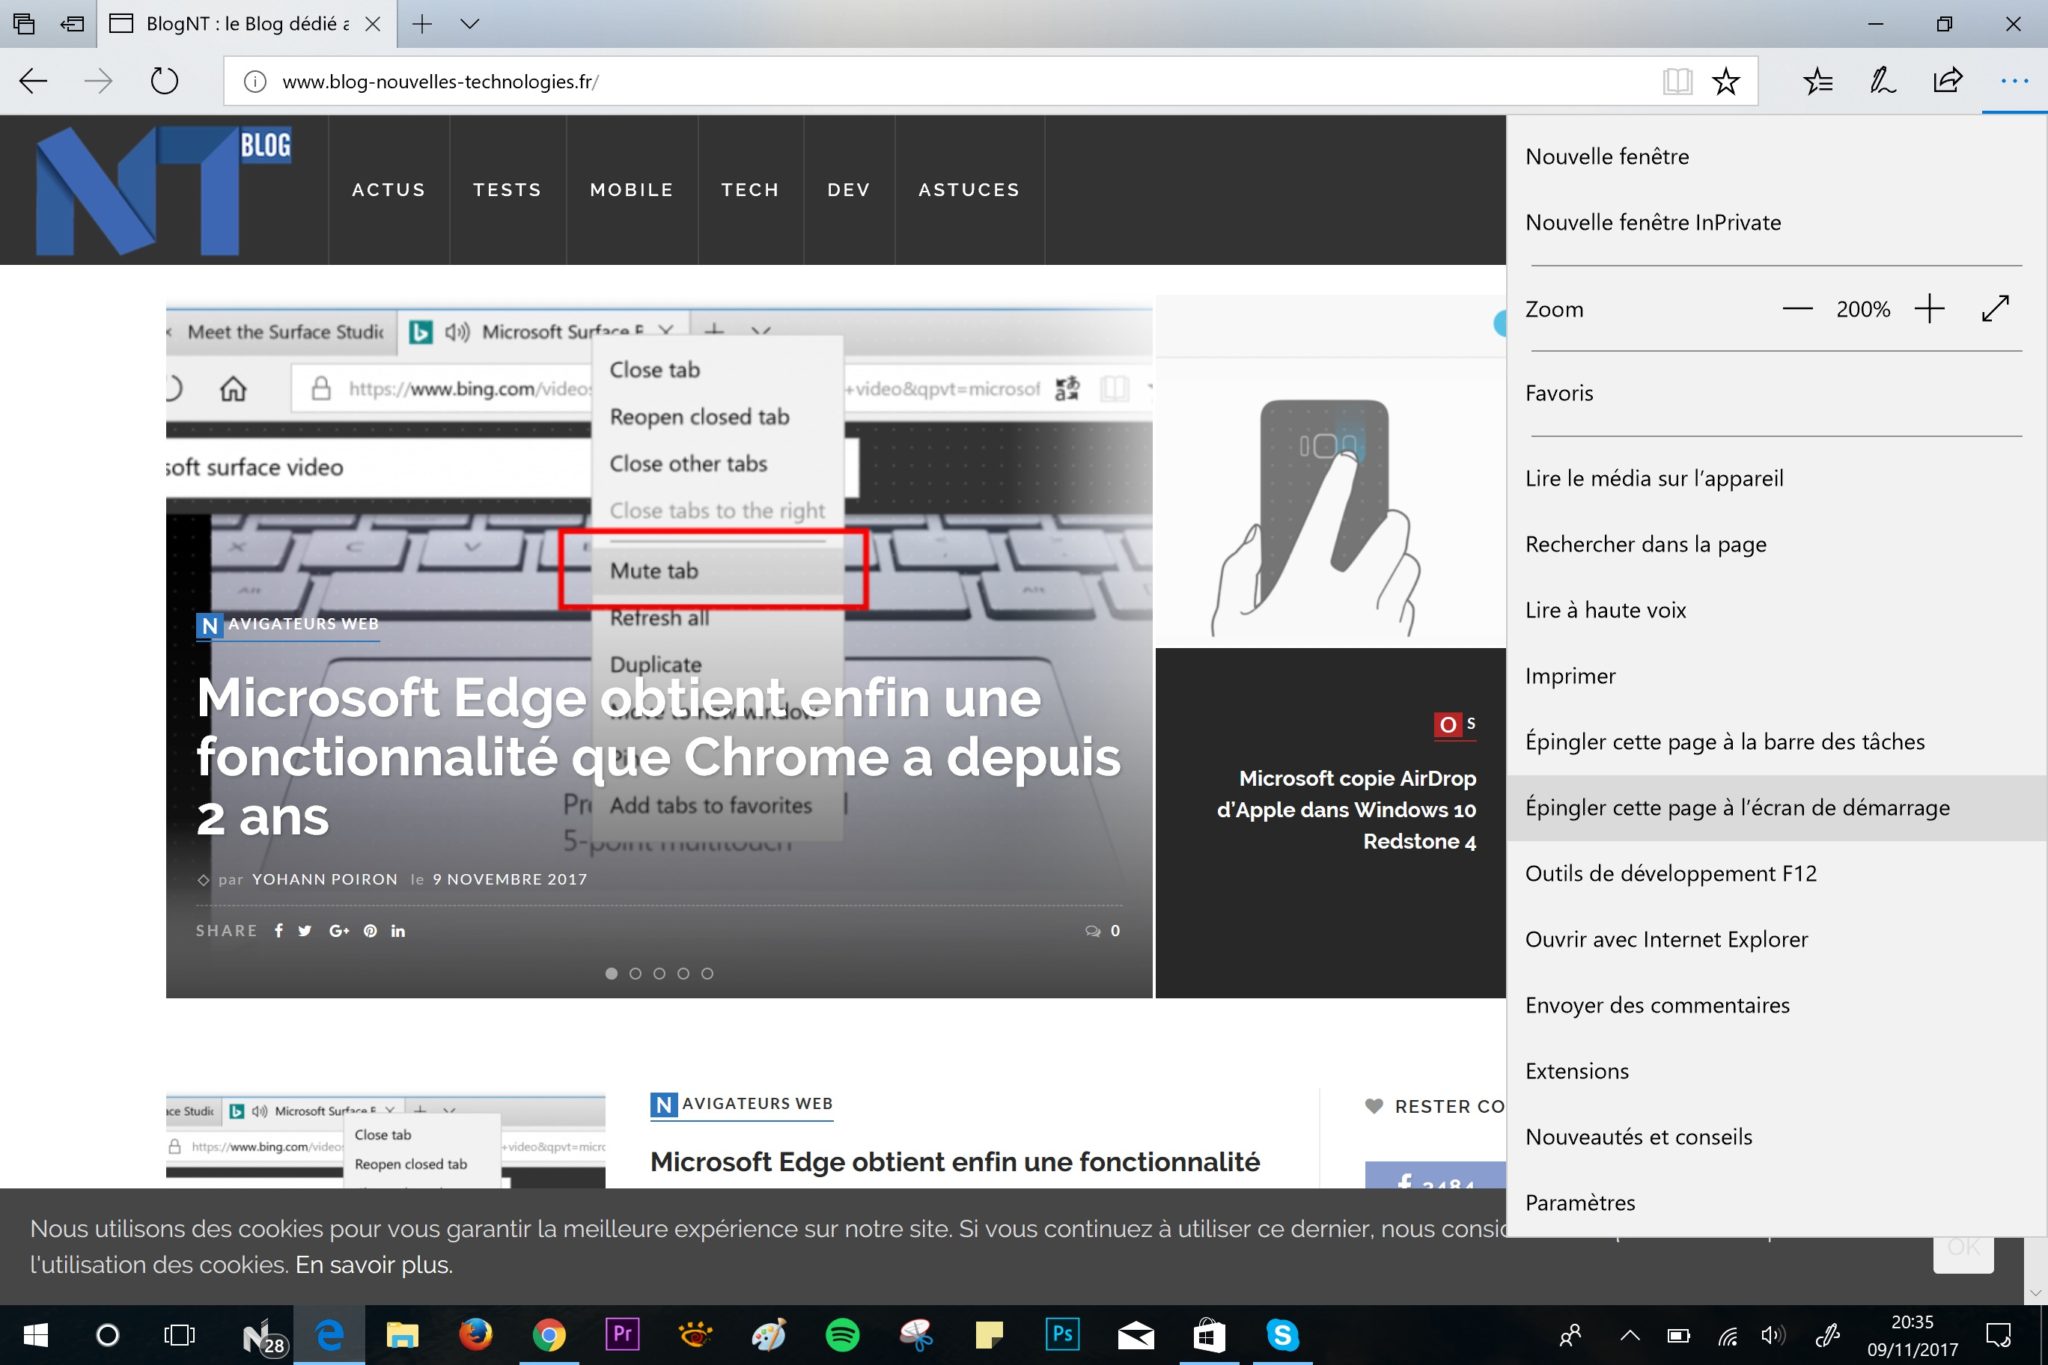Open Nouveautés et conseils
Screen dimensions: 2048x1365
pos(1776,1138)
